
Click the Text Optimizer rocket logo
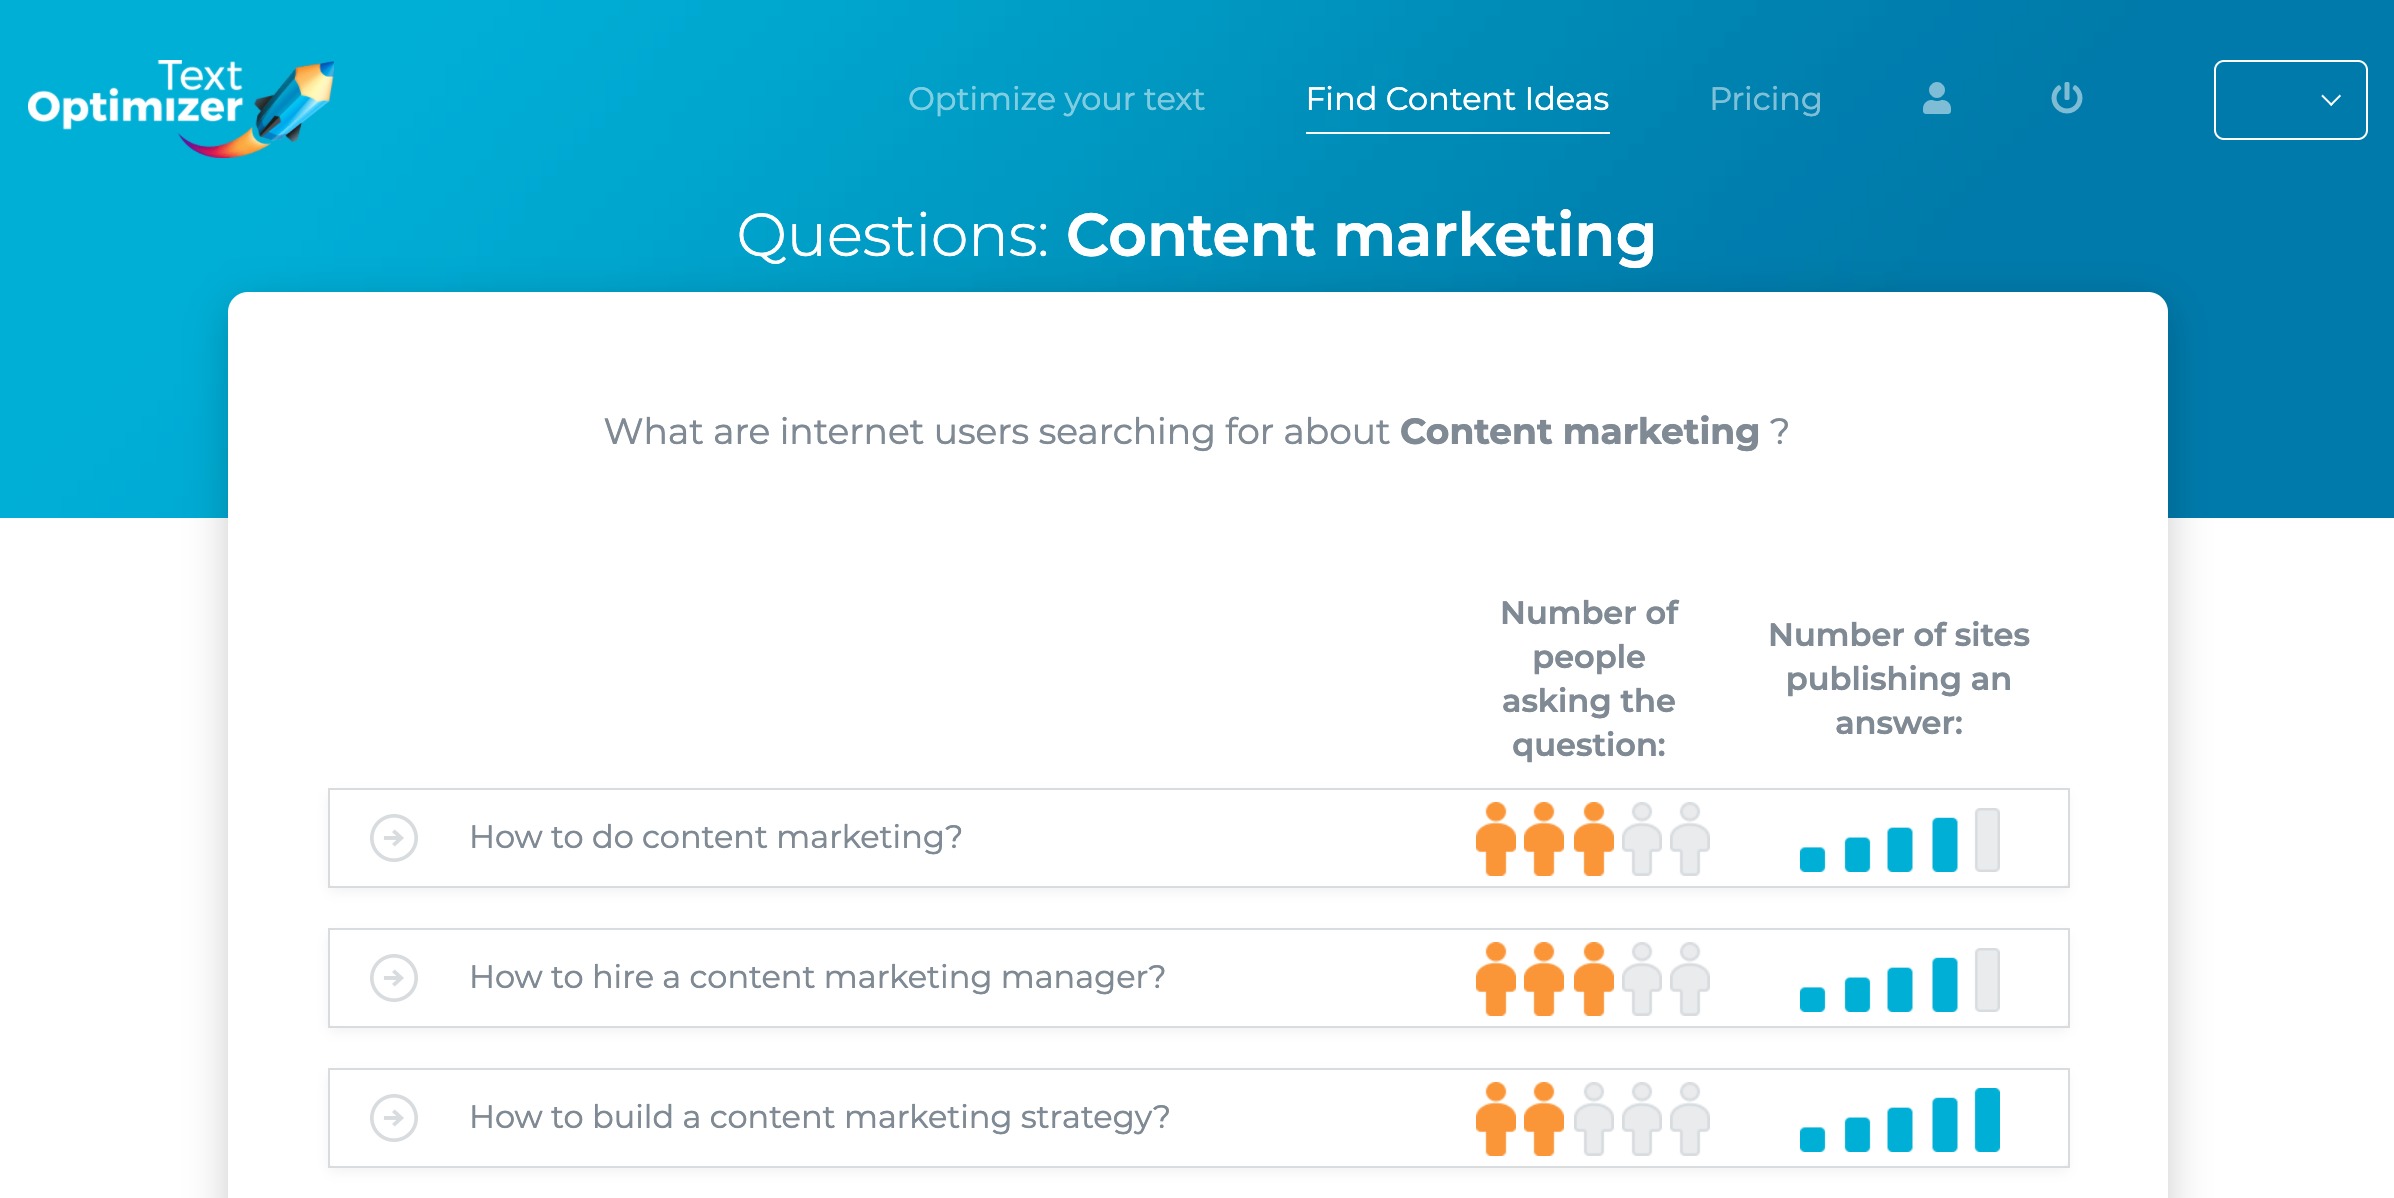tap(181, 108)
